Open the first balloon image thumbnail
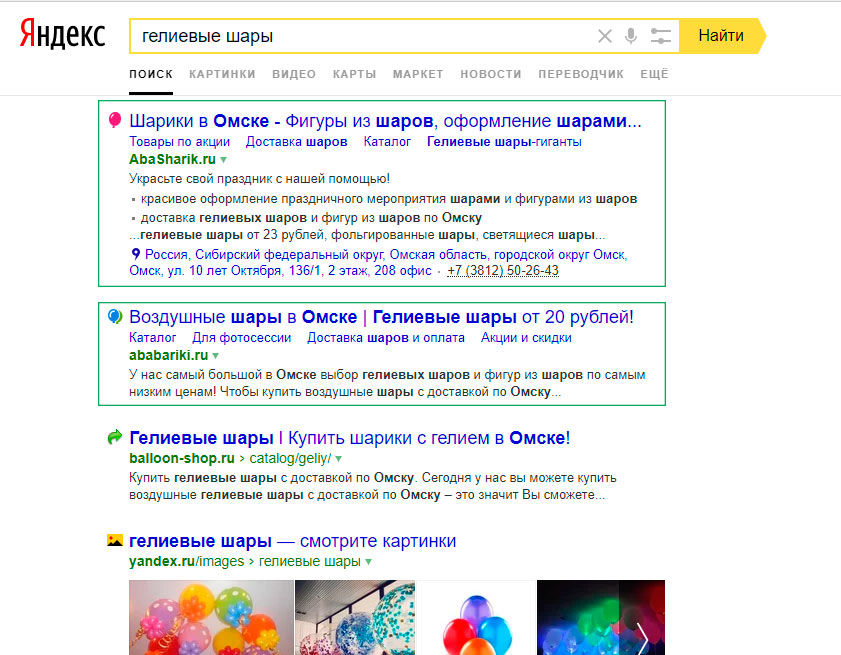The image size is (841, 655). tap(211, 617)
